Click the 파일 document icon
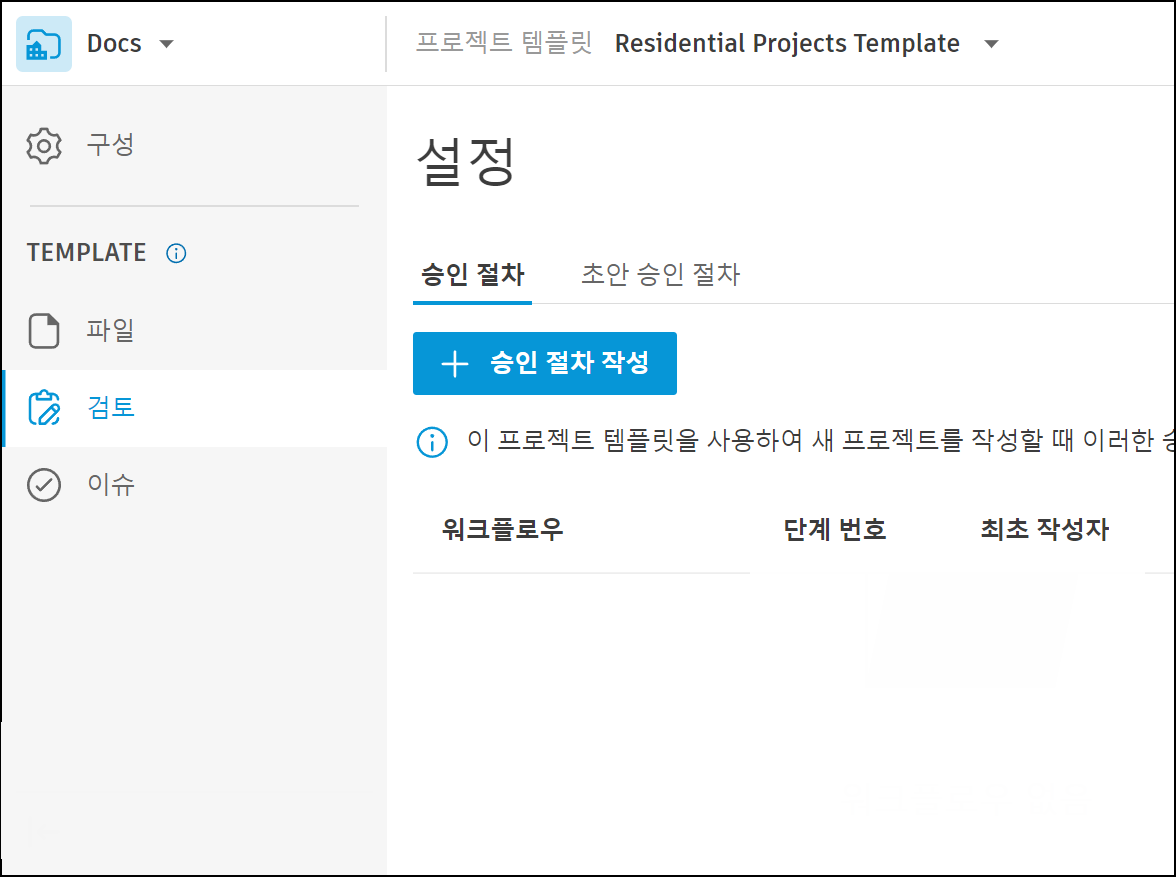1176x877 pixels. 44,331
